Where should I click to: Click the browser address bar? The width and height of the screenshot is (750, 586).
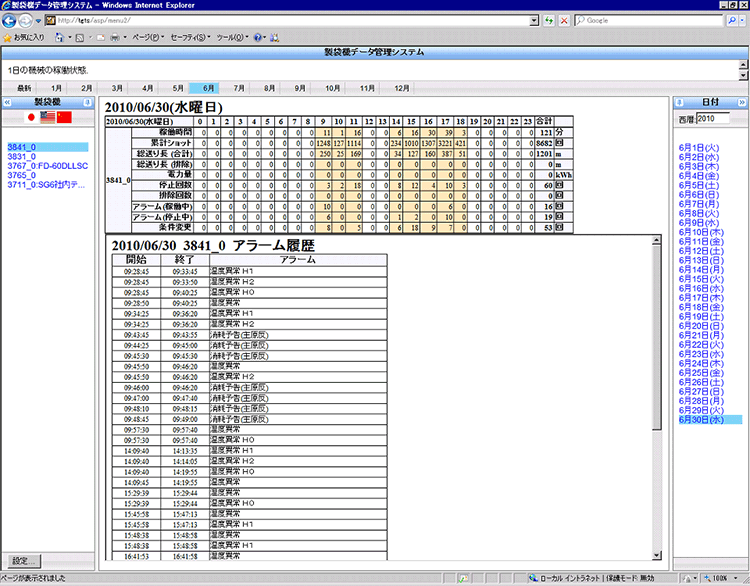290,20
